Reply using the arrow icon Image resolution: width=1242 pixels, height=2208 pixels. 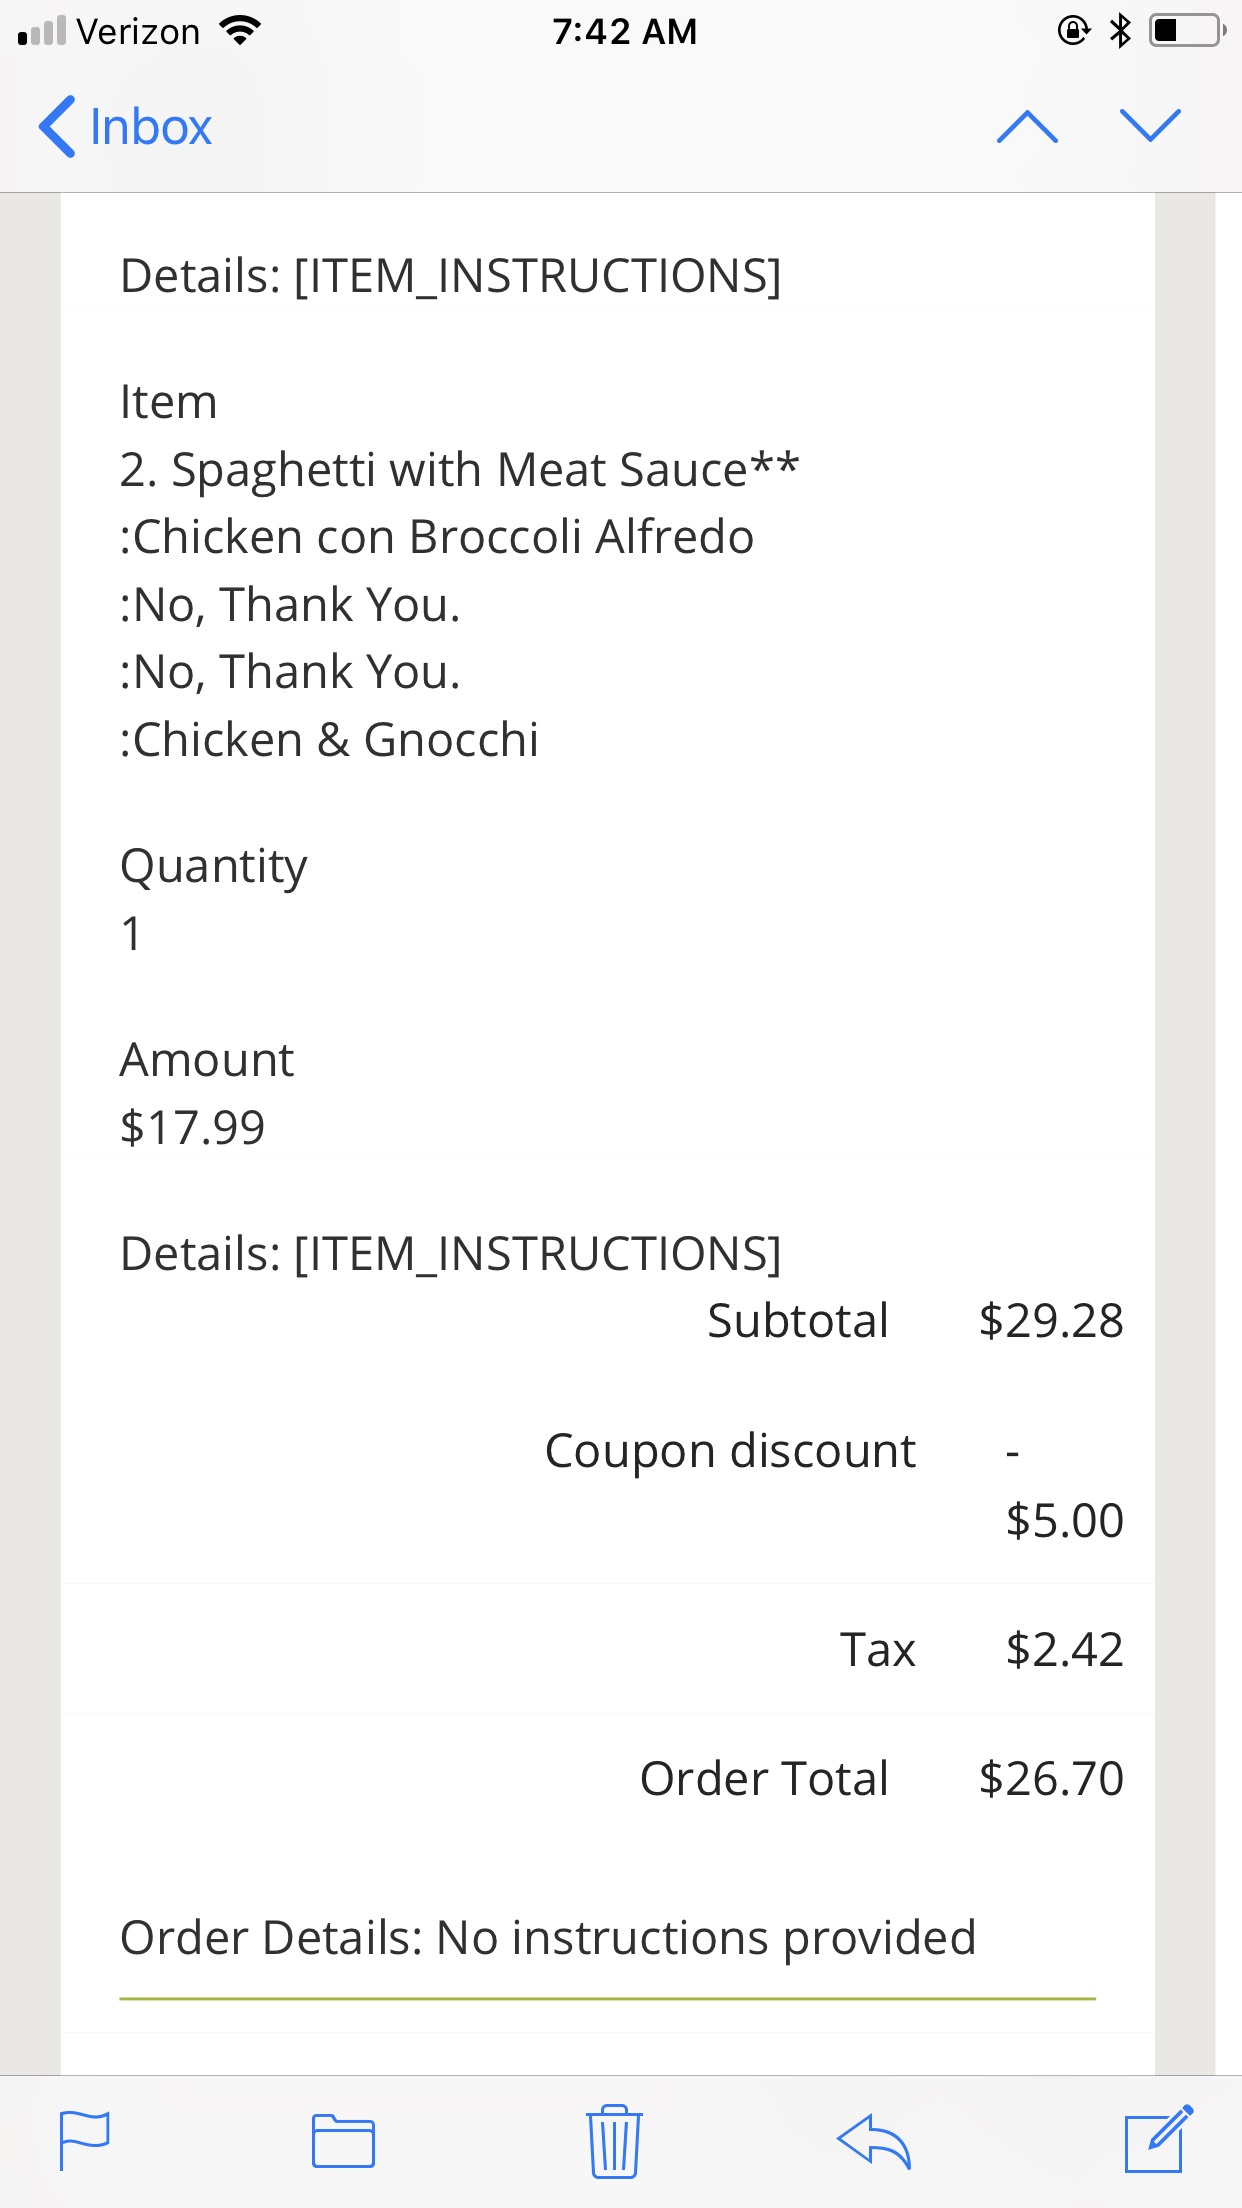873,2141
